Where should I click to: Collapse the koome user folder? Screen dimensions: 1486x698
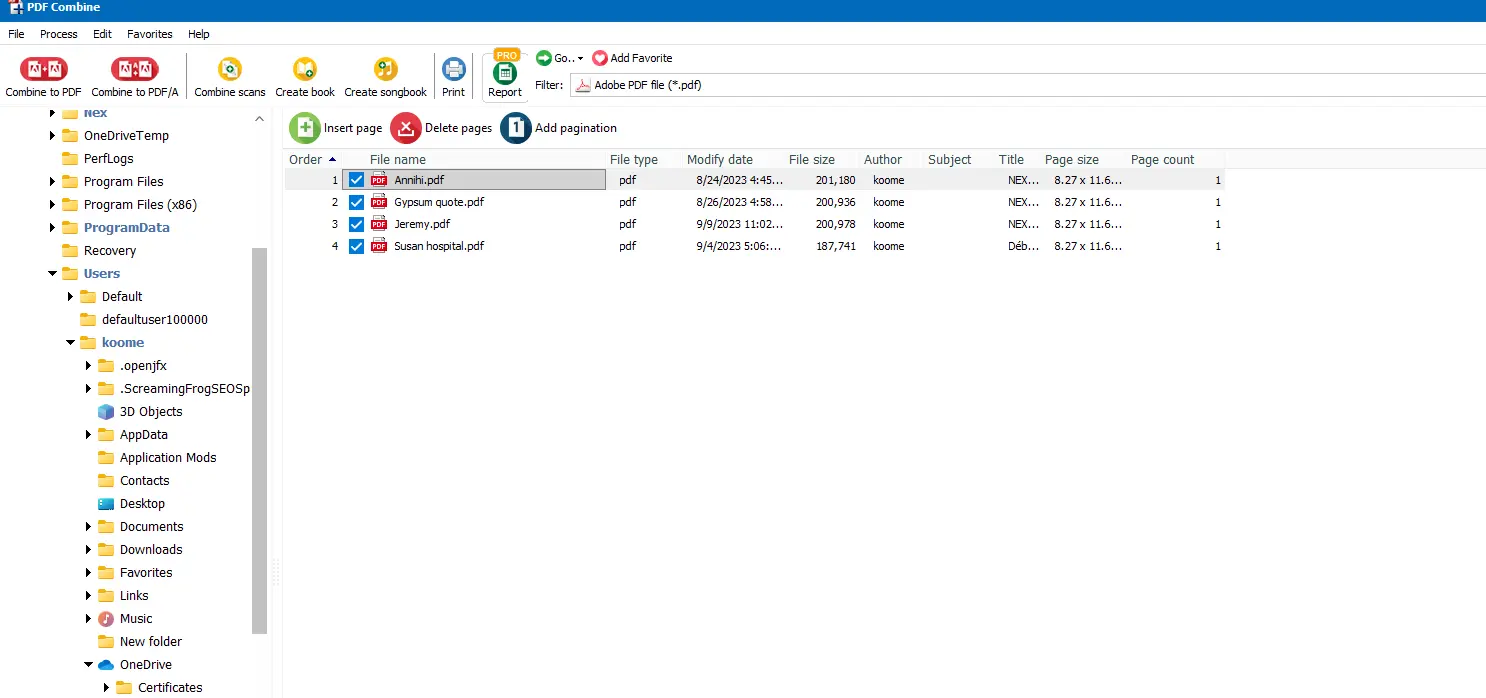[70, 343]
